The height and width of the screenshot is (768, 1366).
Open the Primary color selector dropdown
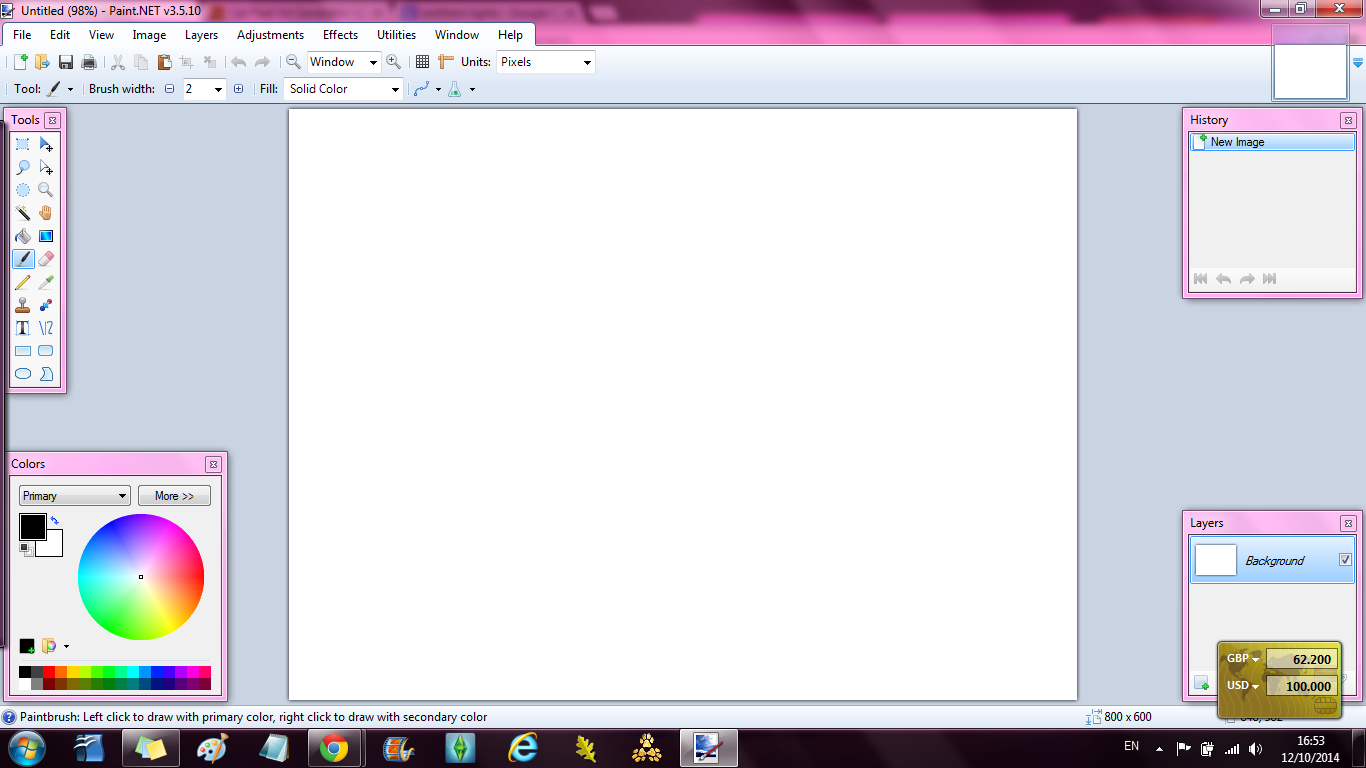tap(75, 496)
